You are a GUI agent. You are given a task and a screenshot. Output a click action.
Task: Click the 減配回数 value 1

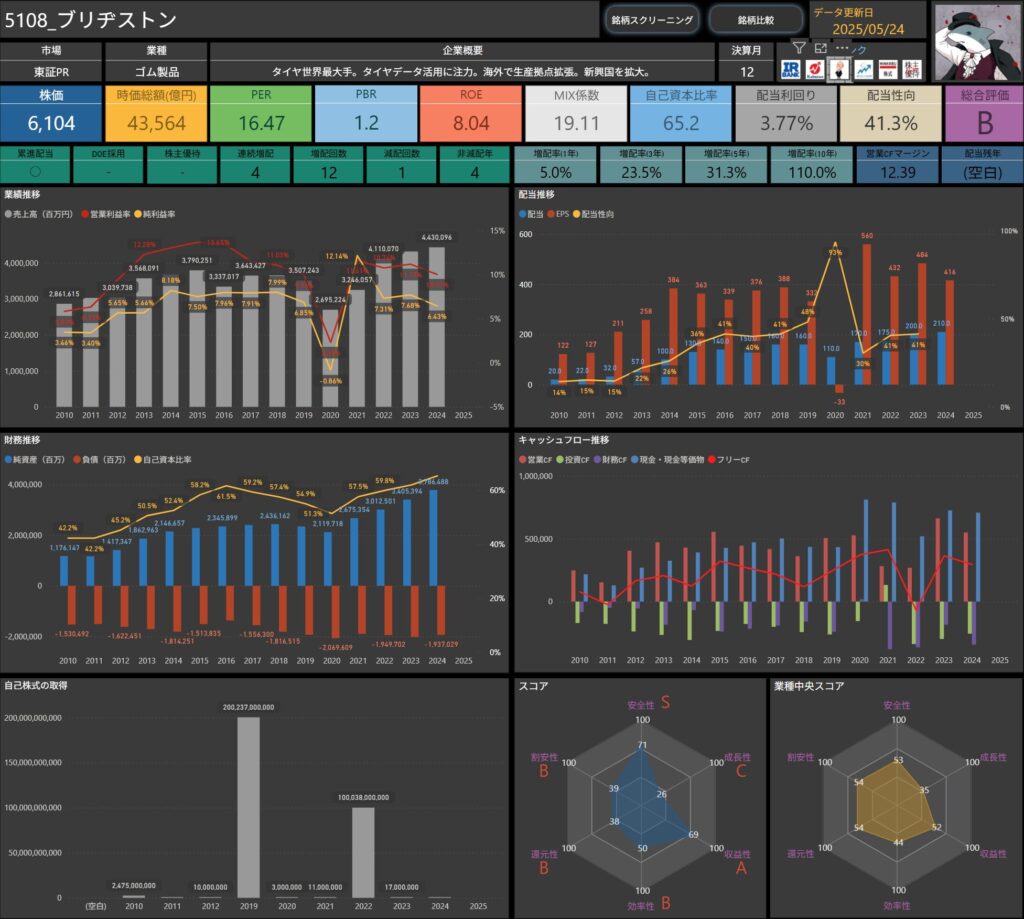pos(402,172)
